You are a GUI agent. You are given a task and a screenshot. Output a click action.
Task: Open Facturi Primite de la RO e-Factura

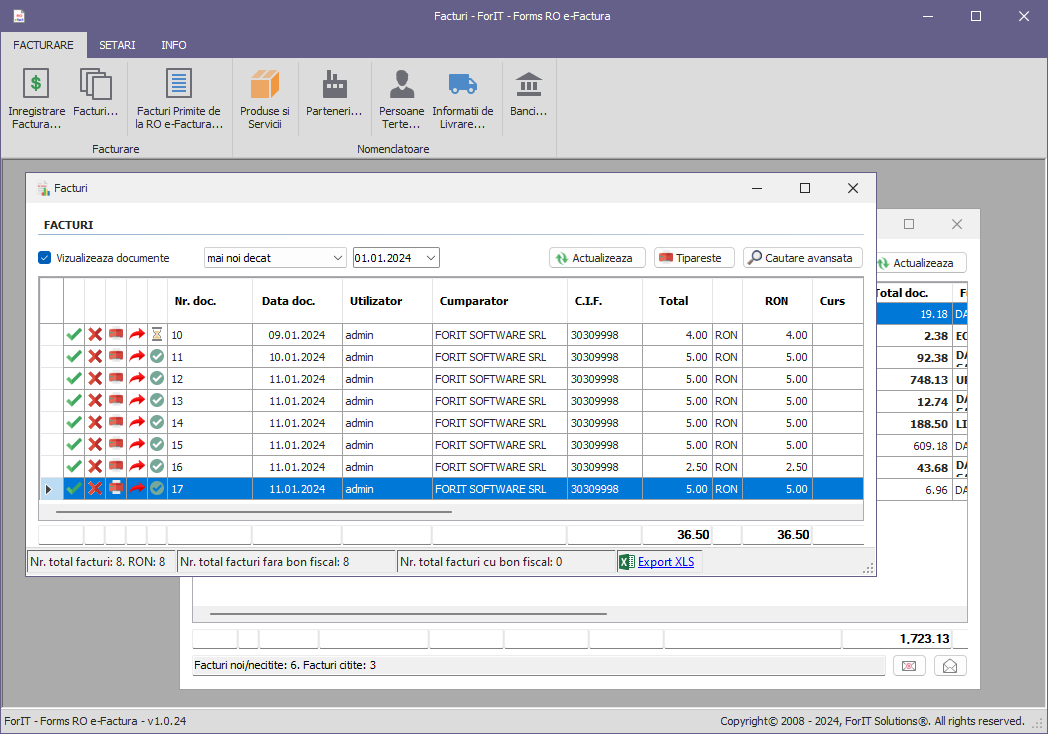click(179, 98)
